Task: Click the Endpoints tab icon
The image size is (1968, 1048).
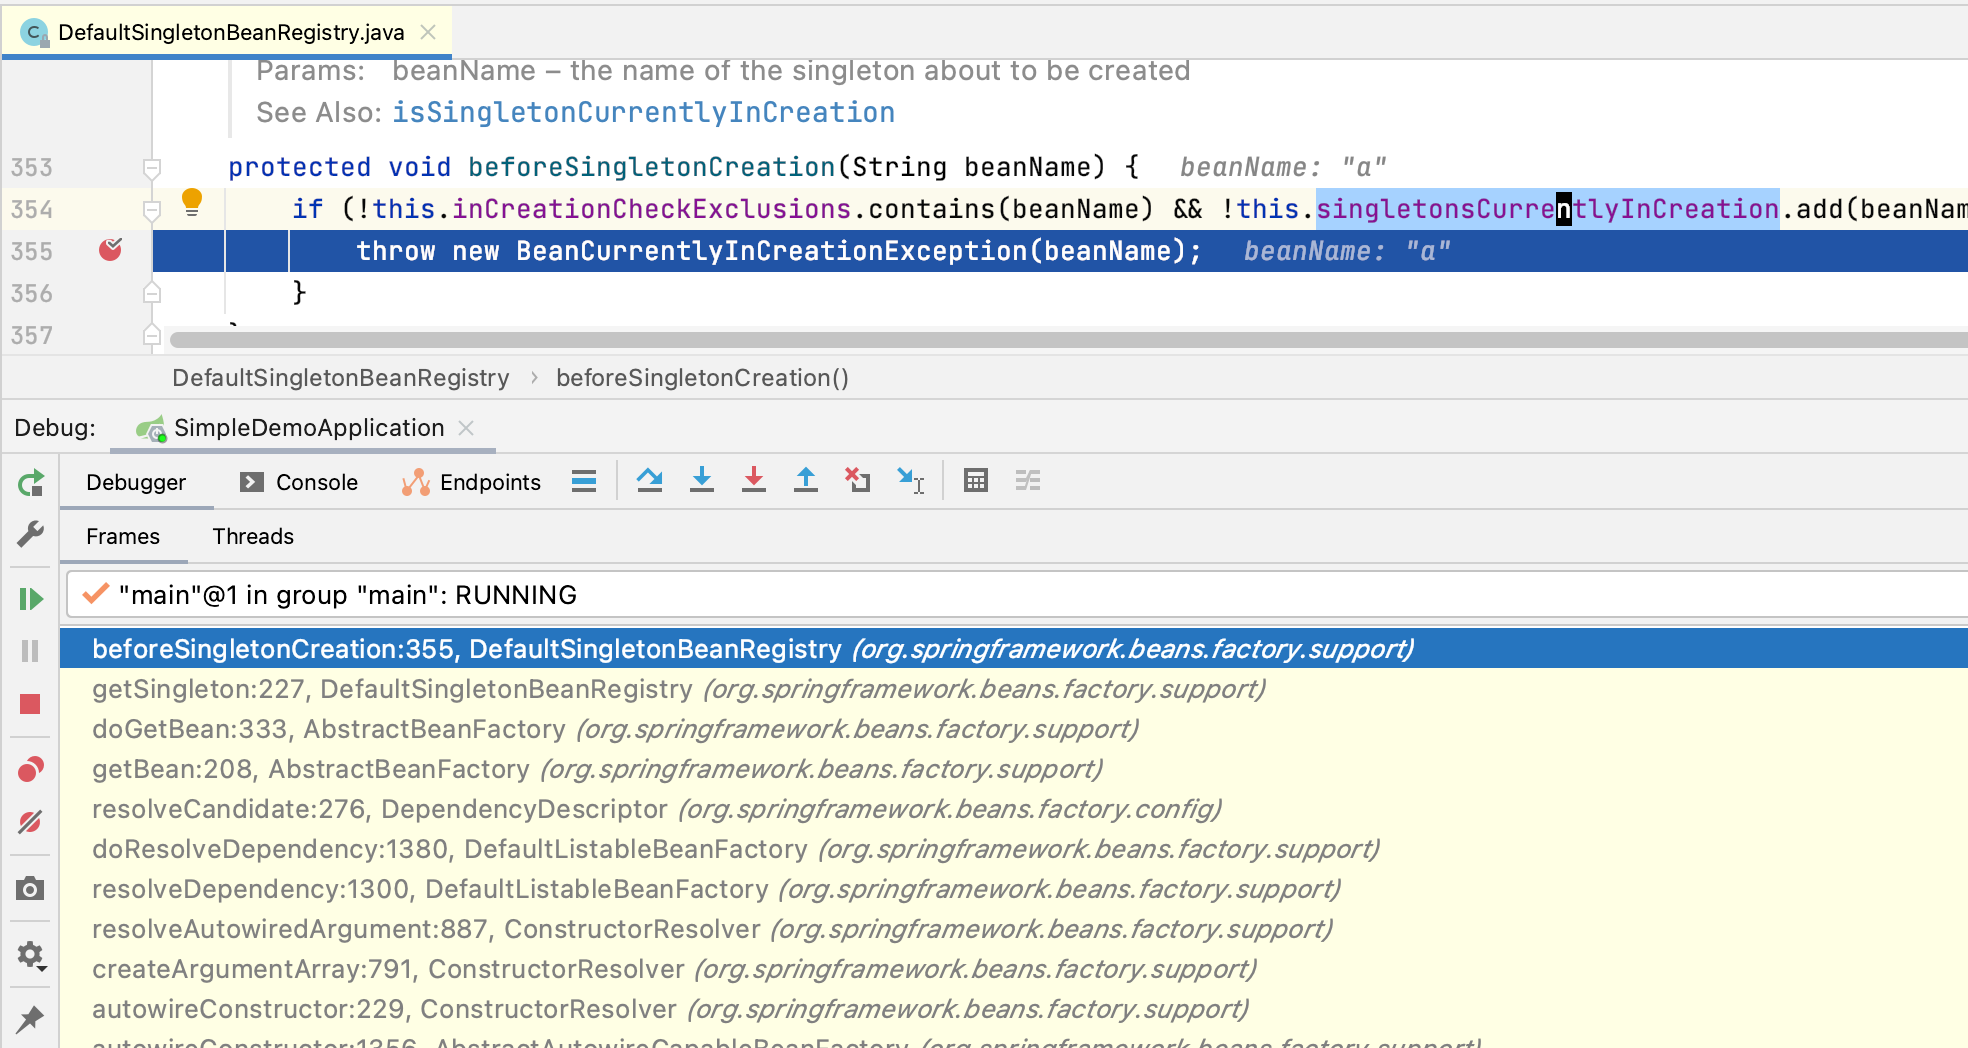Action: coord(415,483)
